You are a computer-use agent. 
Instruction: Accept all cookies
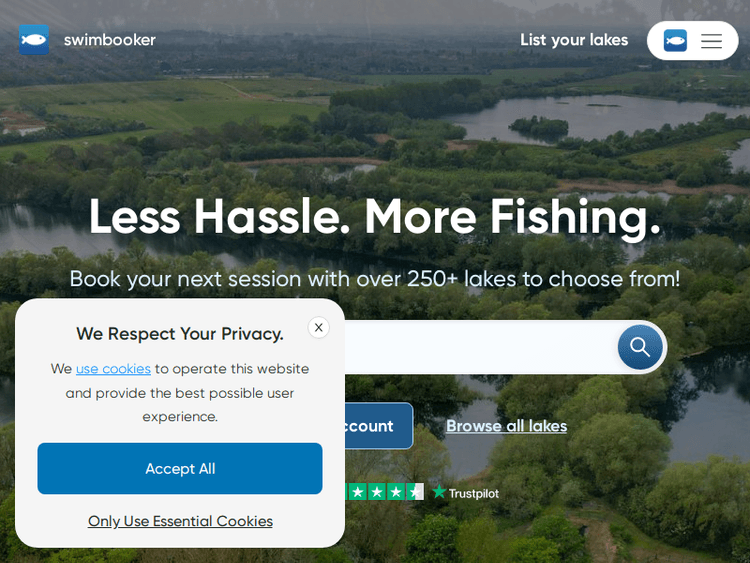tap(180, 468)
